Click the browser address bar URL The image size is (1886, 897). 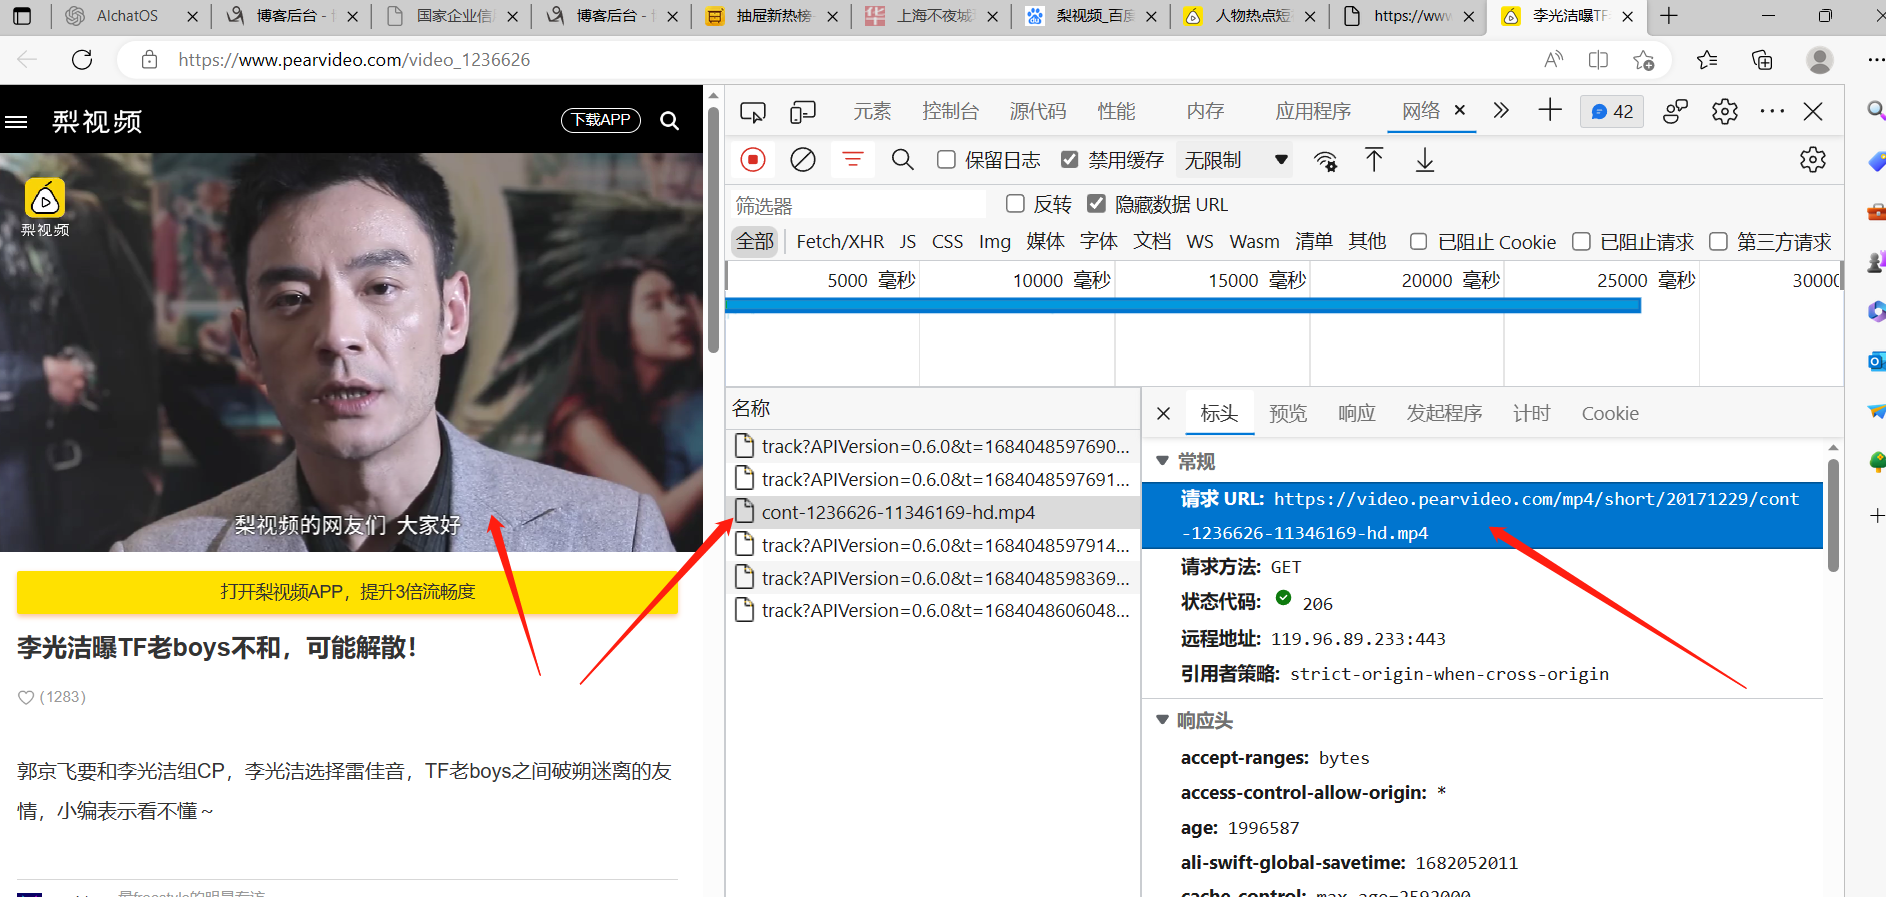tap(354, 60)
